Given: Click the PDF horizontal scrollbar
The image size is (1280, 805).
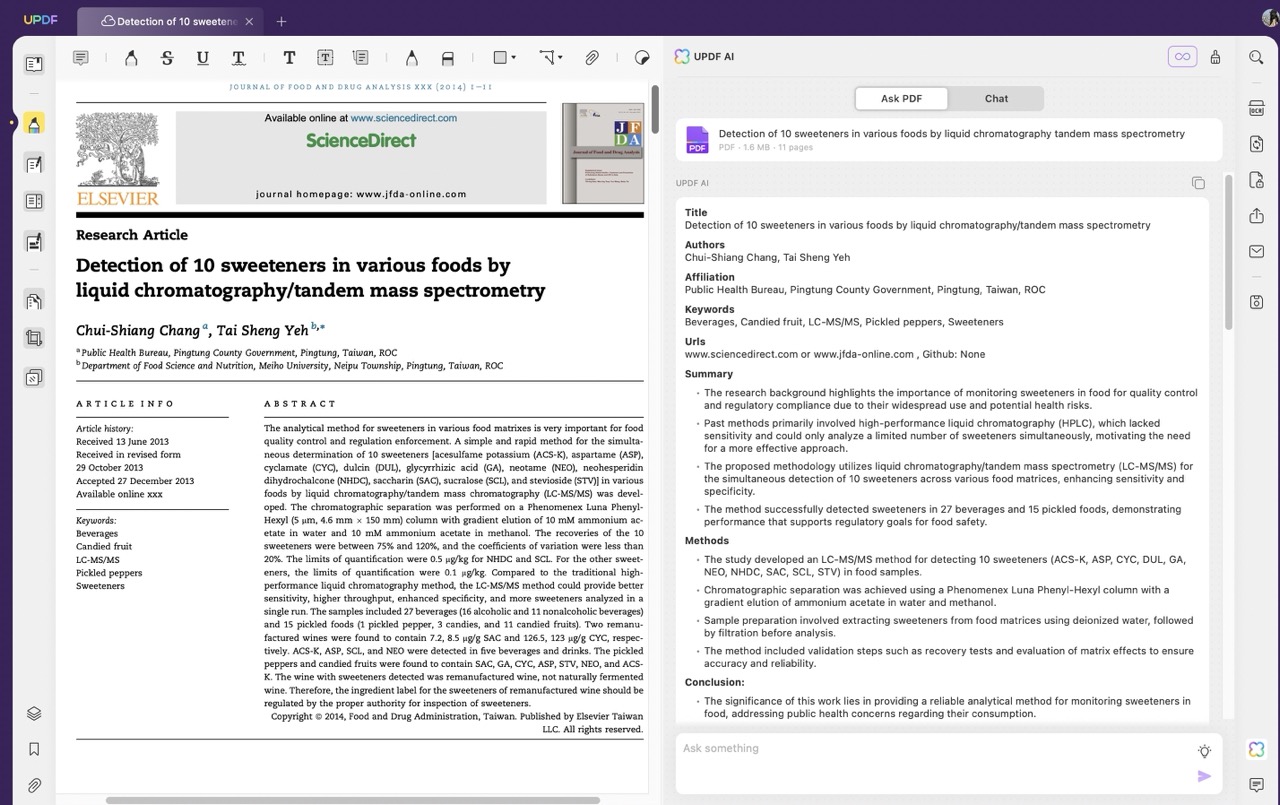Looking at the screenshot, I should click(353, 800).
